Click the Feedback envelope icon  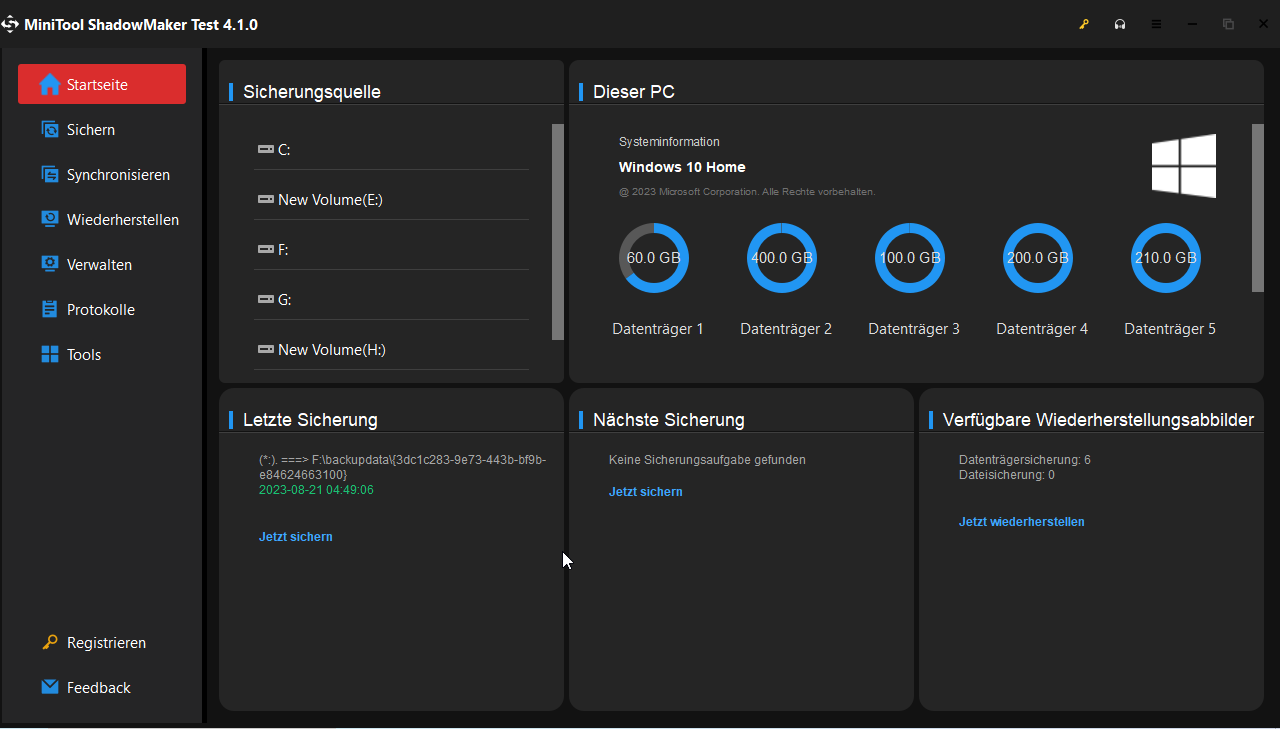click(50, 688)
